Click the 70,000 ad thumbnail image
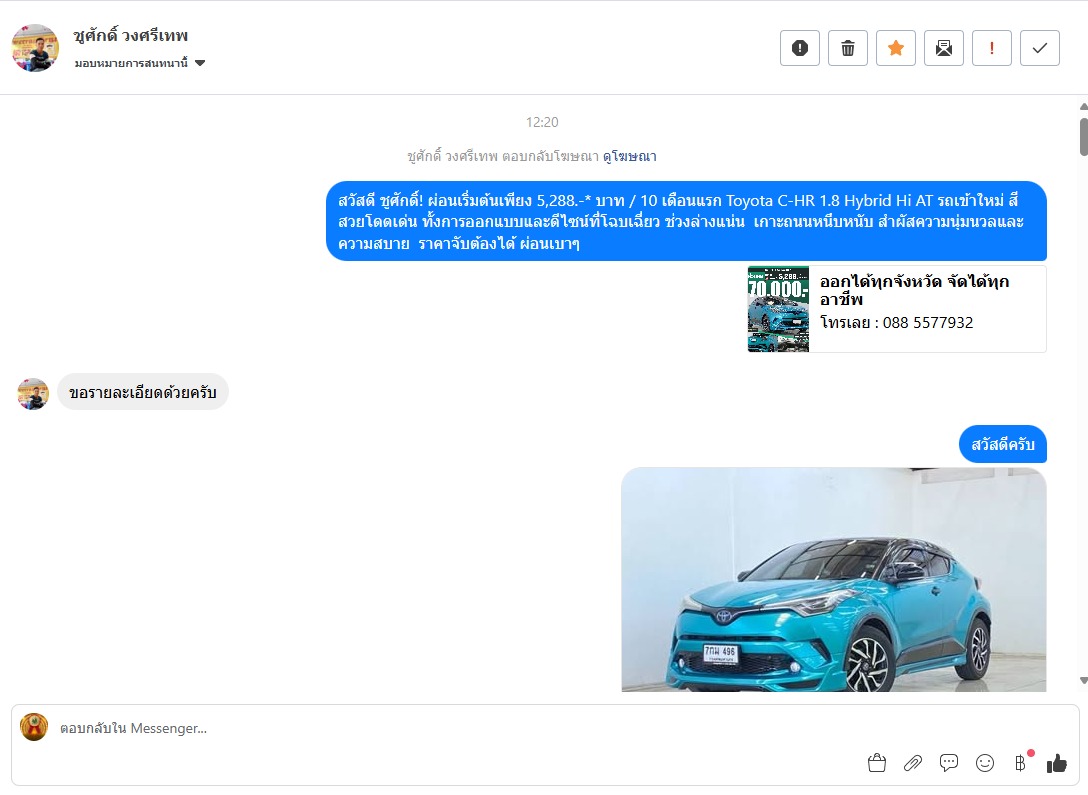This screenshot has height=795, width=1088. (x=778, y=309)
